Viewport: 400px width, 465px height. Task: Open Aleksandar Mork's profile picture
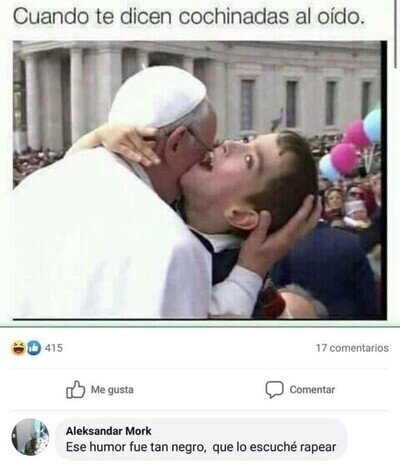(x=30, y=437)
